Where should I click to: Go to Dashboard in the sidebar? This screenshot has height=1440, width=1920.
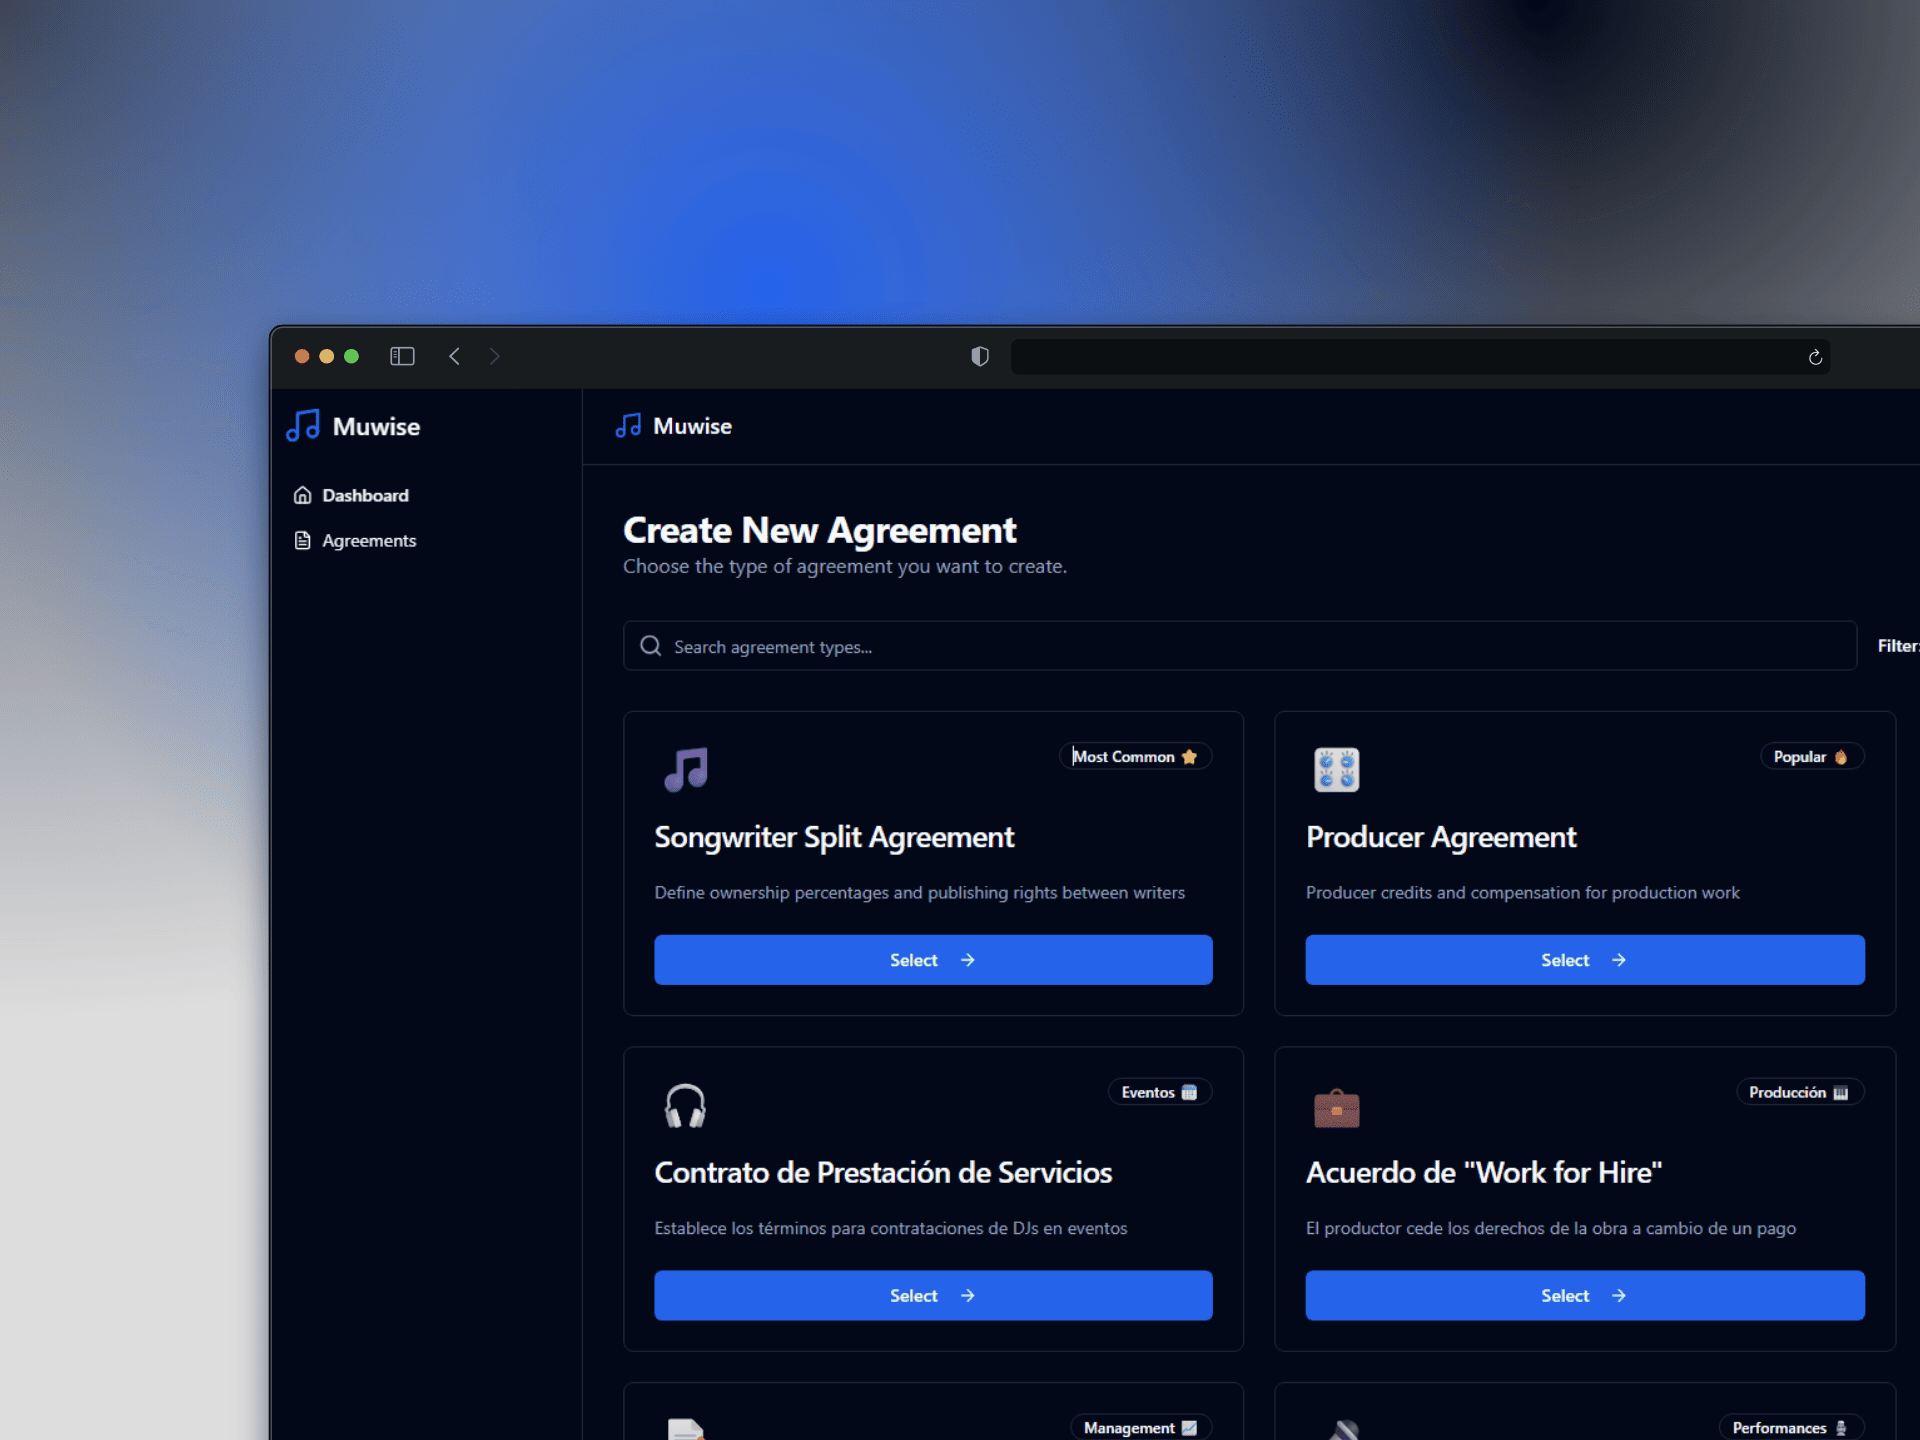pos(351,495)
